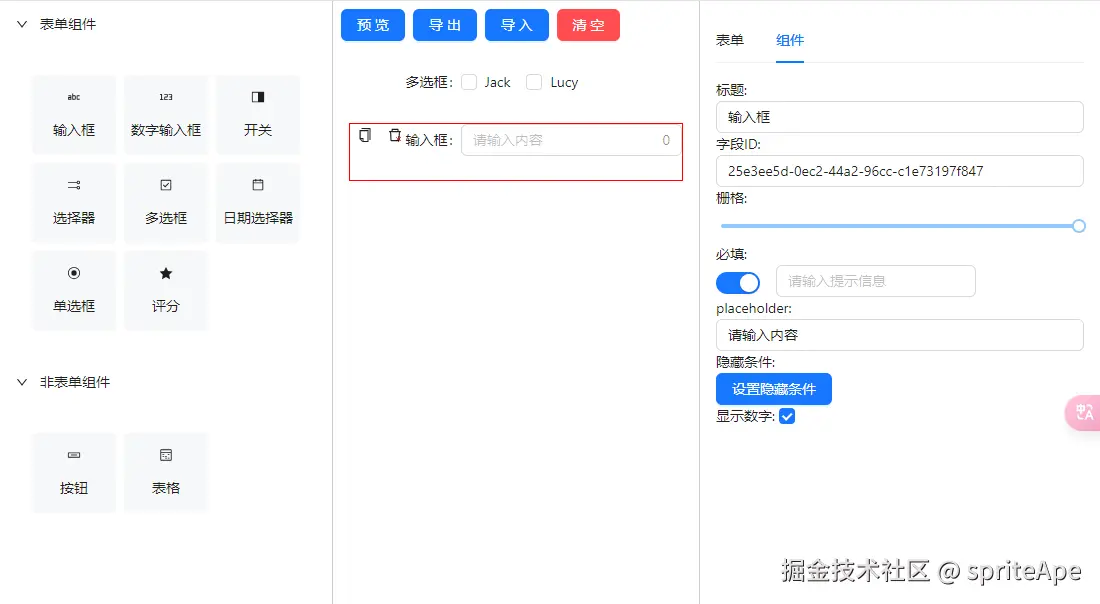Switch to the 表单 tab

point(730,41)
